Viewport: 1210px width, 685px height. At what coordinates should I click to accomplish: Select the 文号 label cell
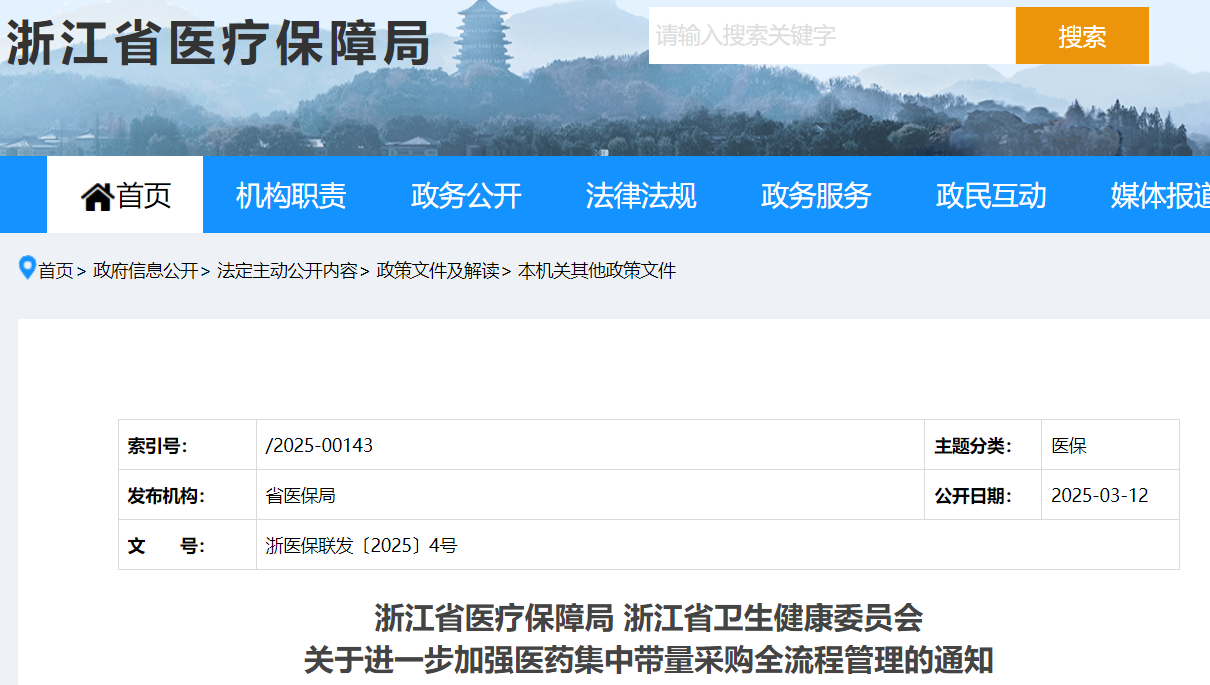(187, 545)
